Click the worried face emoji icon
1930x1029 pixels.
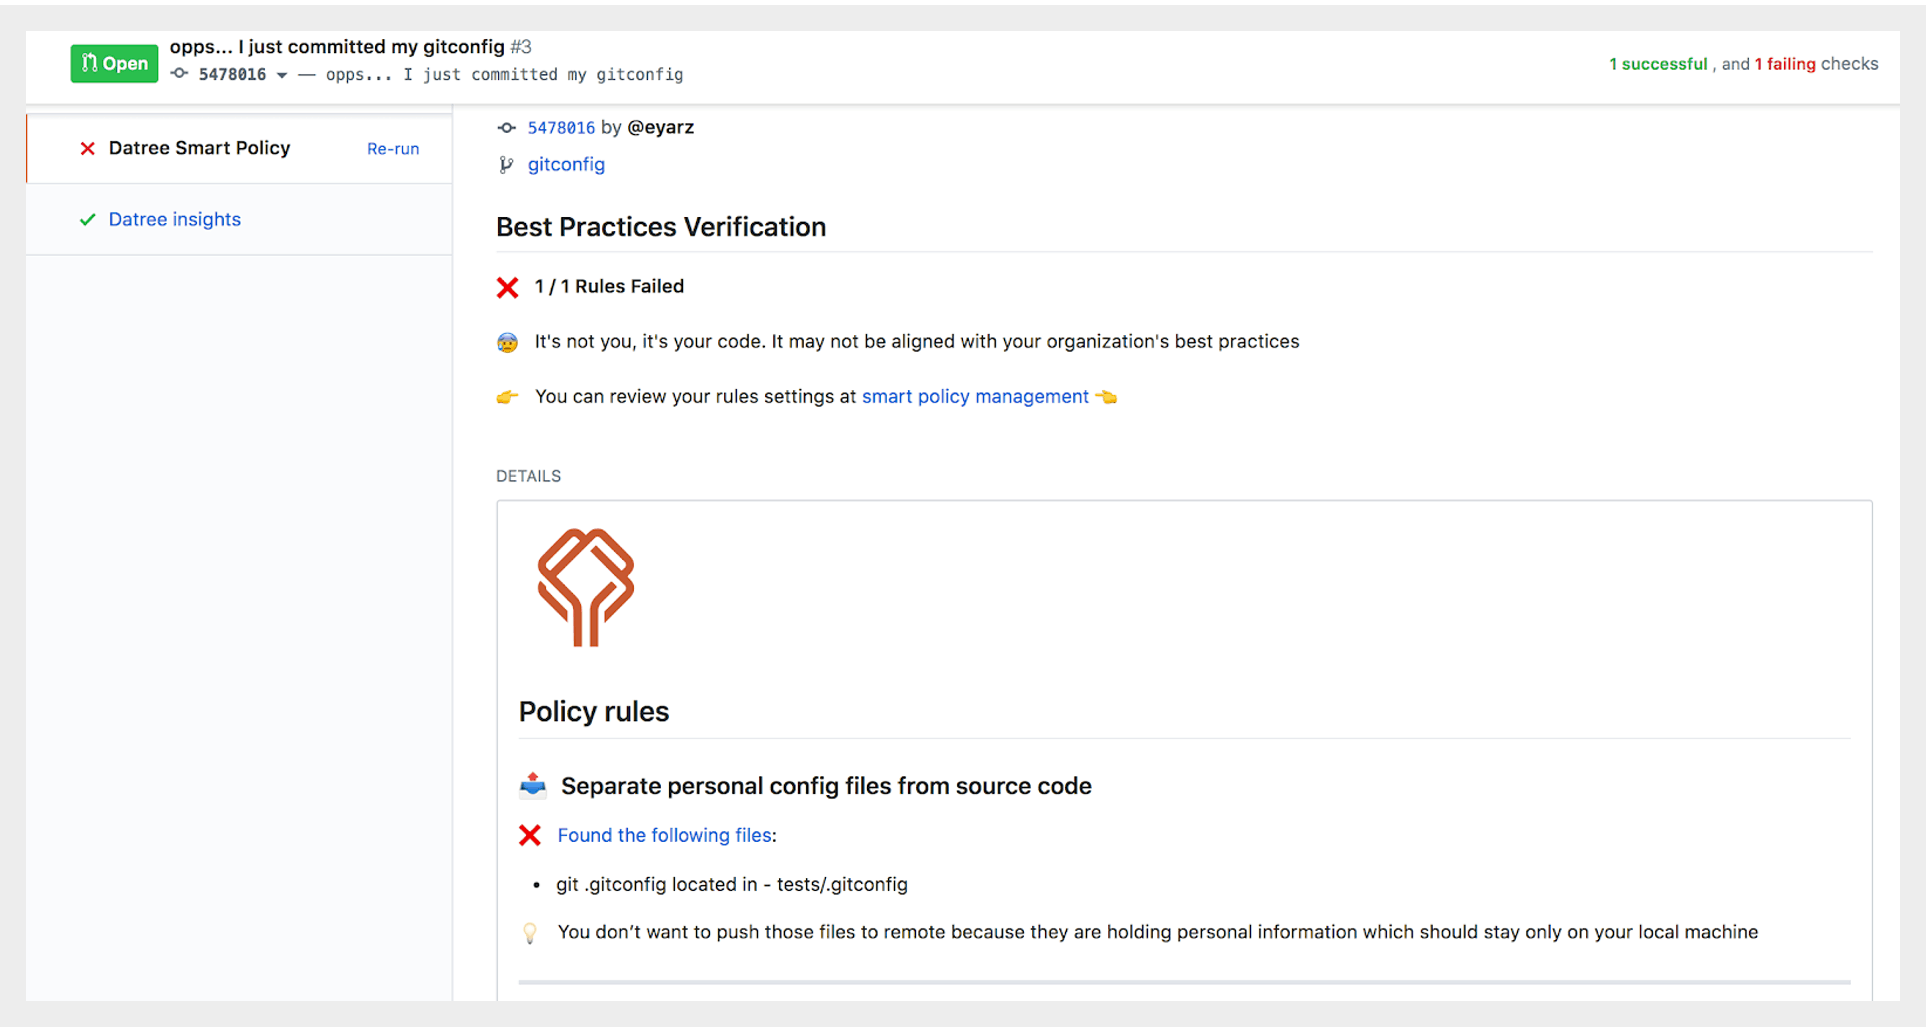tap(508, 343)
